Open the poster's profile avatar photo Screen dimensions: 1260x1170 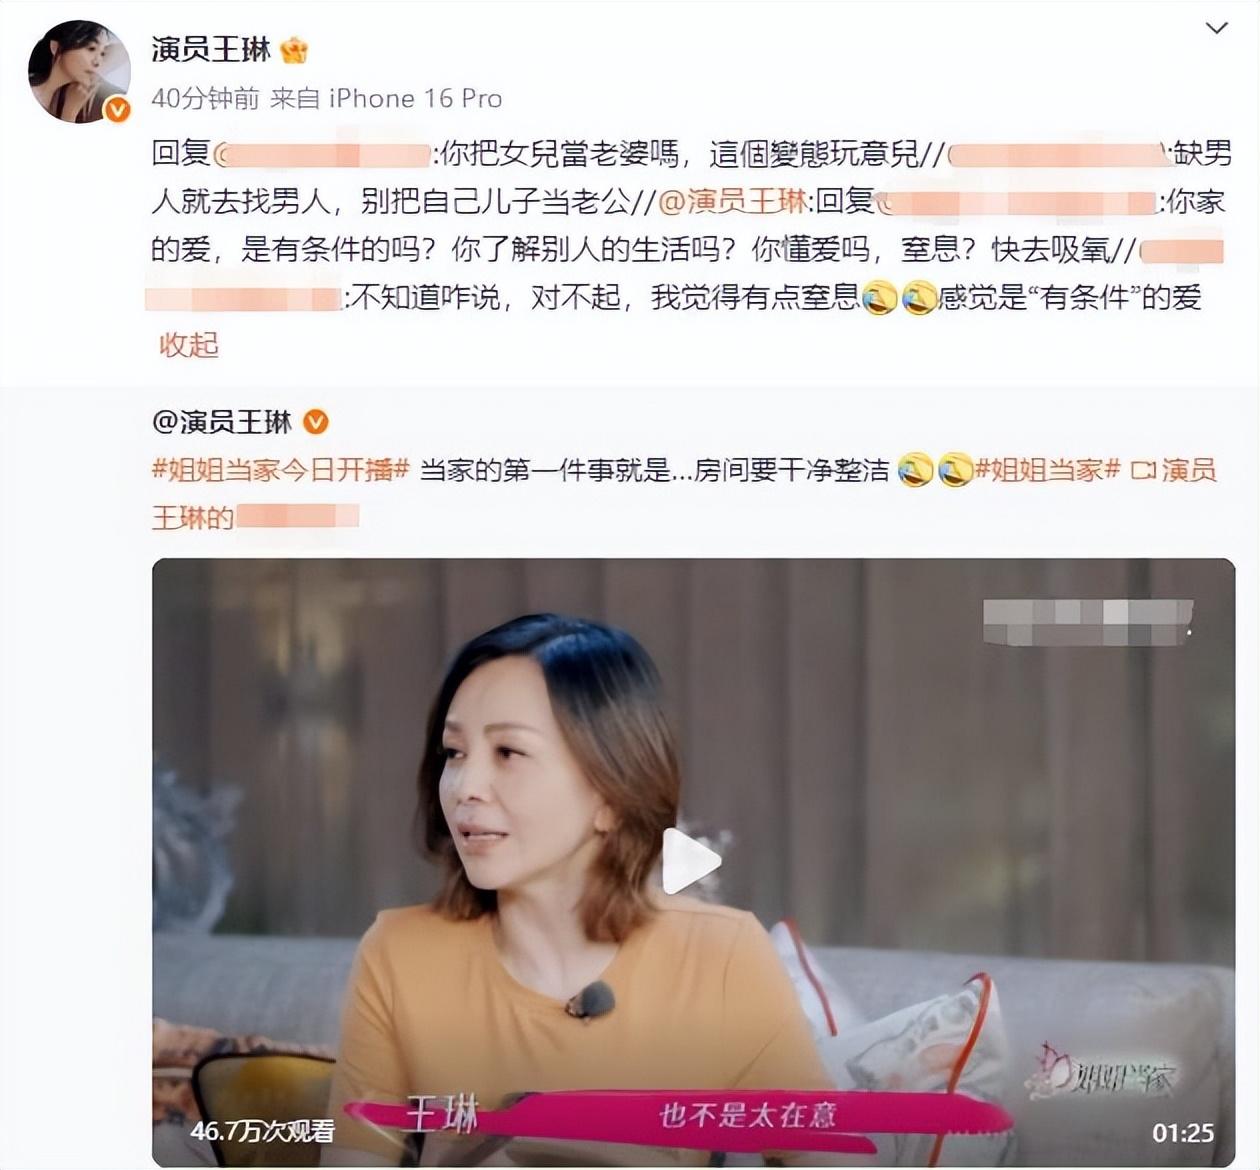click(79, 71)
